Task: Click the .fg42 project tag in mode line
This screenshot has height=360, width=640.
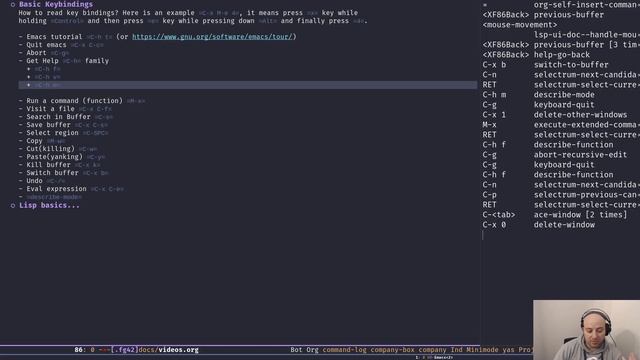Action: pos(124,350)
